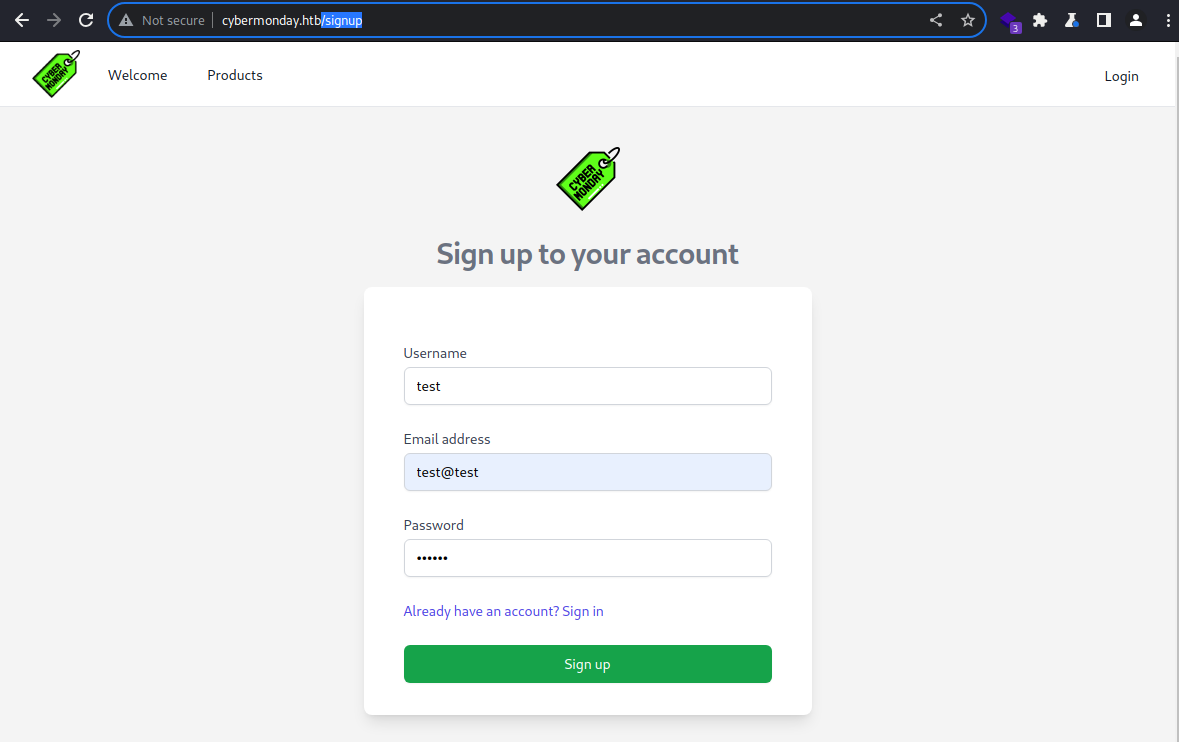Screen dimensions: 1179x742
Task: Toggle the browser side panel icon
Action: tap(1103, 20)
